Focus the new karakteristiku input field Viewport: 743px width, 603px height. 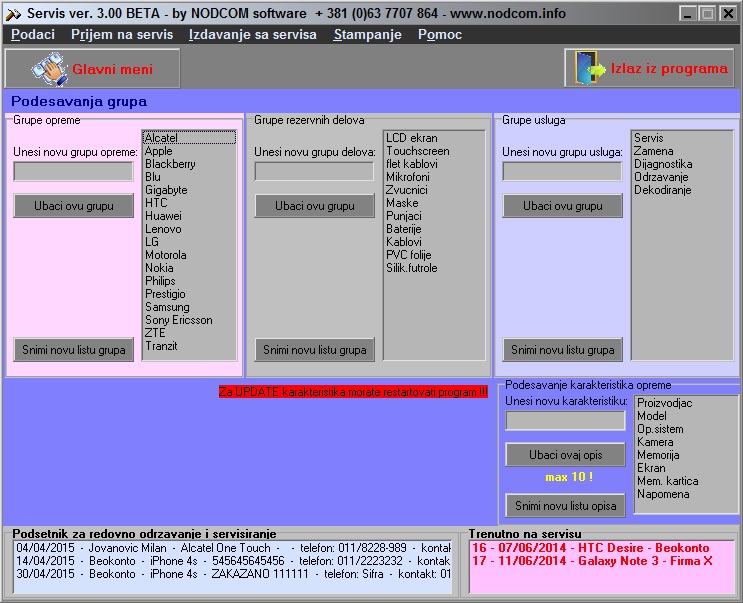(565, 421)
